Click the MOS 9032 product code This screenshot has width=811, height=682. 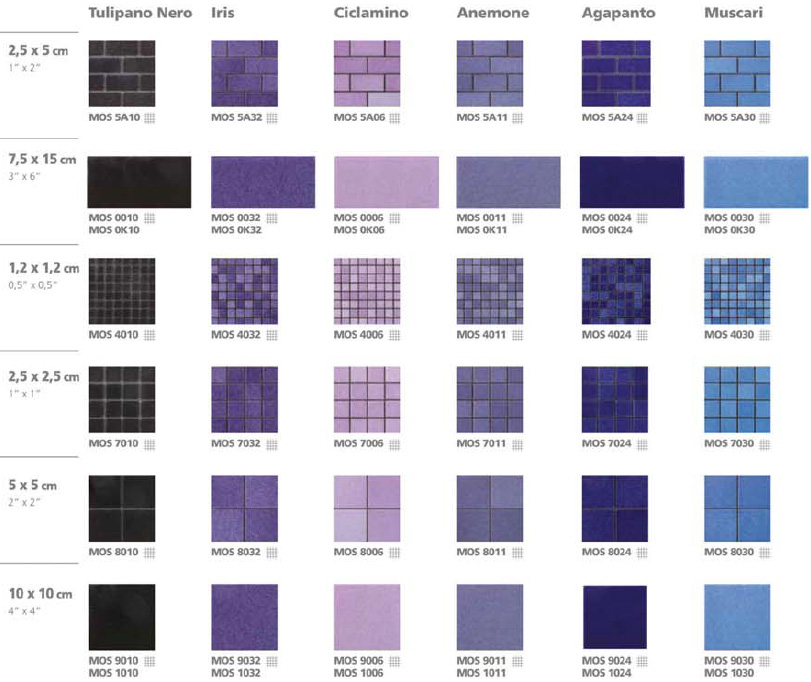tap(236, 661)
